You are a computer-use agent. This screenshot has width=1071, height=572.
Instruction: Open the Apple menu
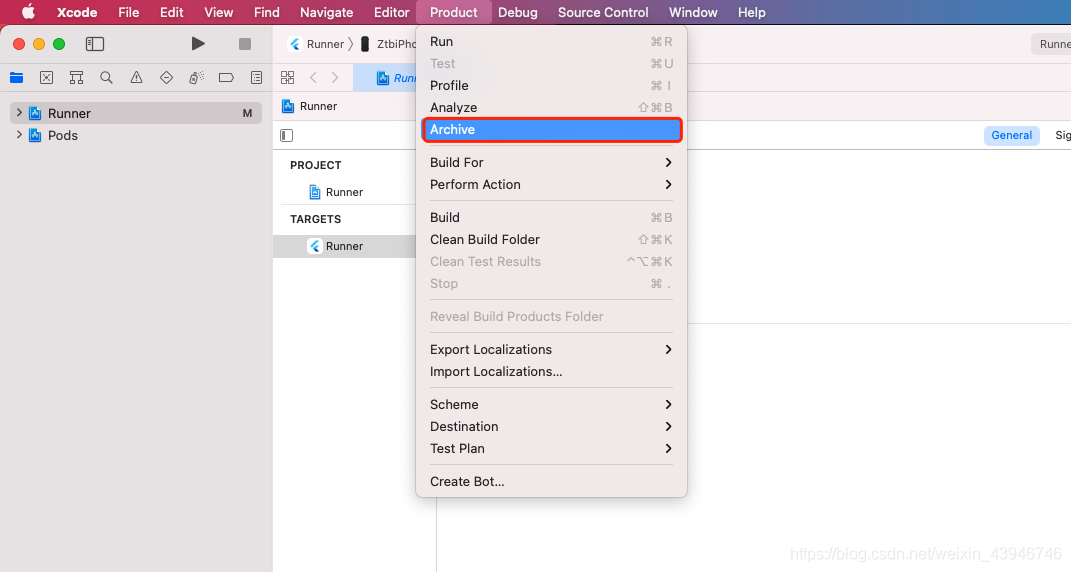(28, 12)
